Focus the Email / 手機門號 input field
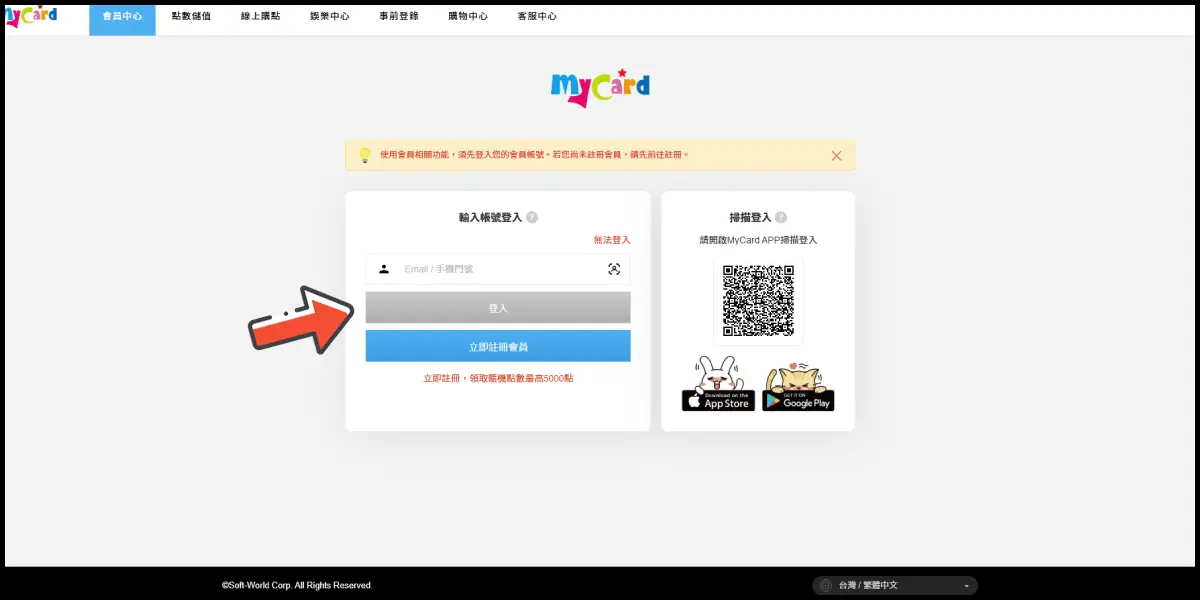This screenshot has width=1200, height=600. point(498,269)
